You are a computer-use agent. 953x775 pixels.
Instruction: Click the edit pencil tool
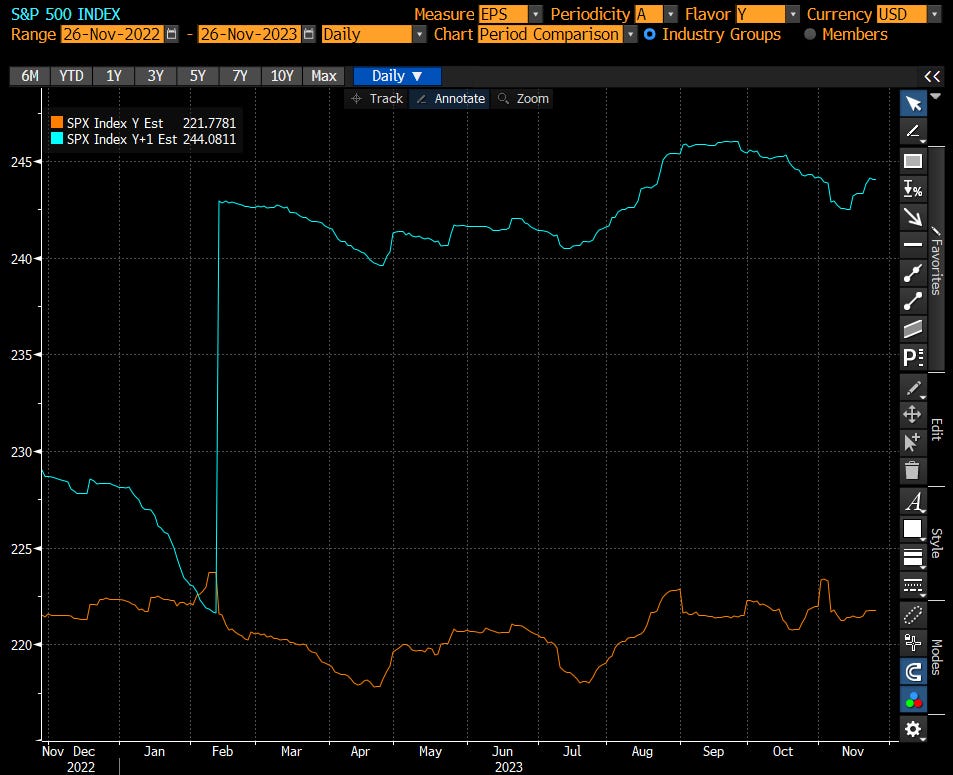(913, 388)
